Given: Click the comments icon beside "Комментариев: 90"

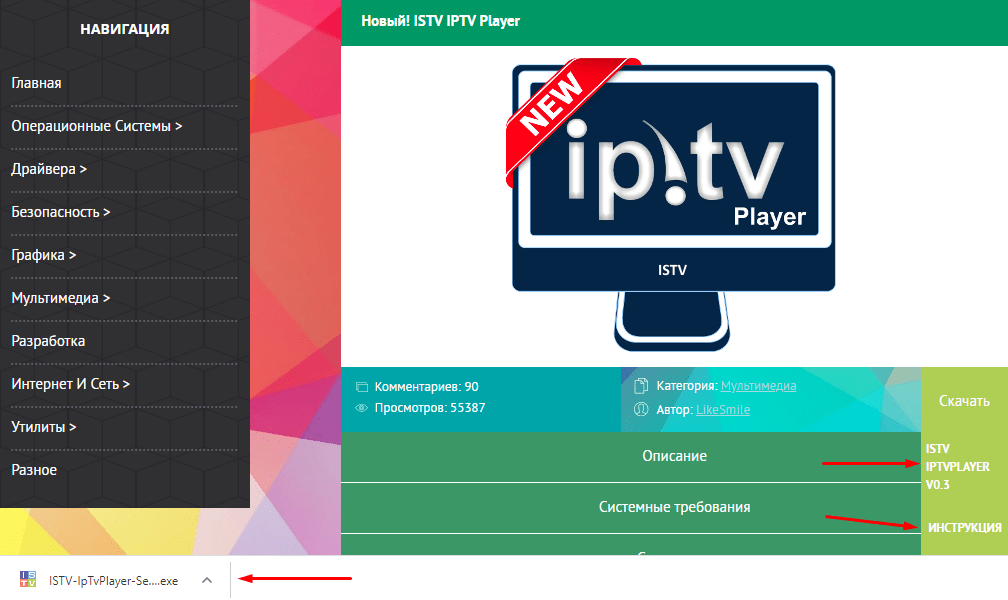Looking at the screenshot, I should pos(362,385).
